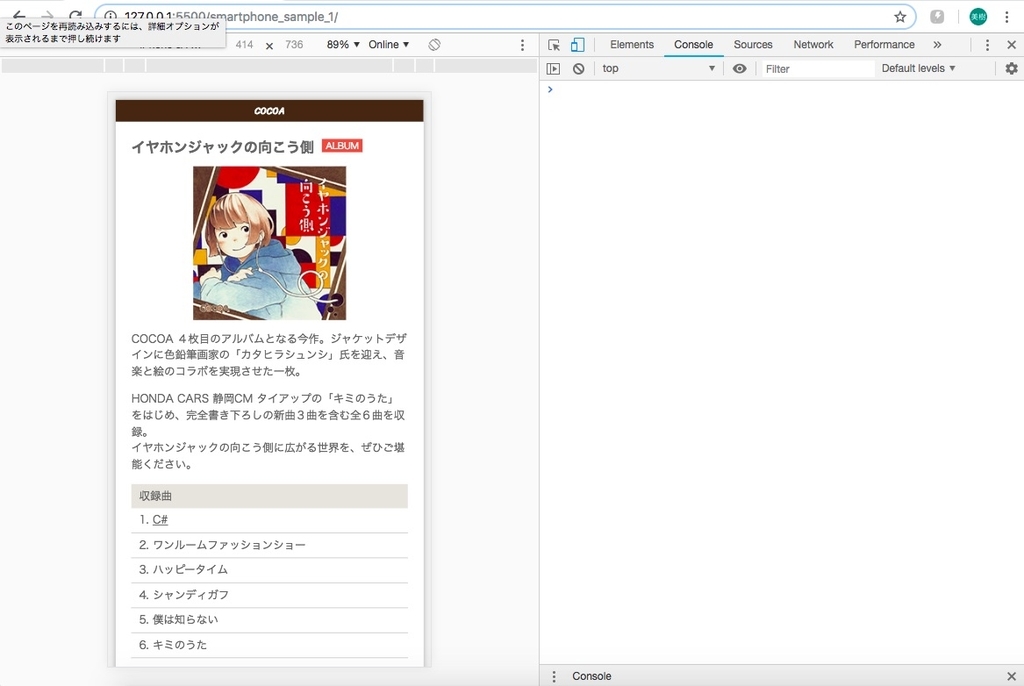Open the DevTools customize menu via three-dot icon

pos(986,44)
